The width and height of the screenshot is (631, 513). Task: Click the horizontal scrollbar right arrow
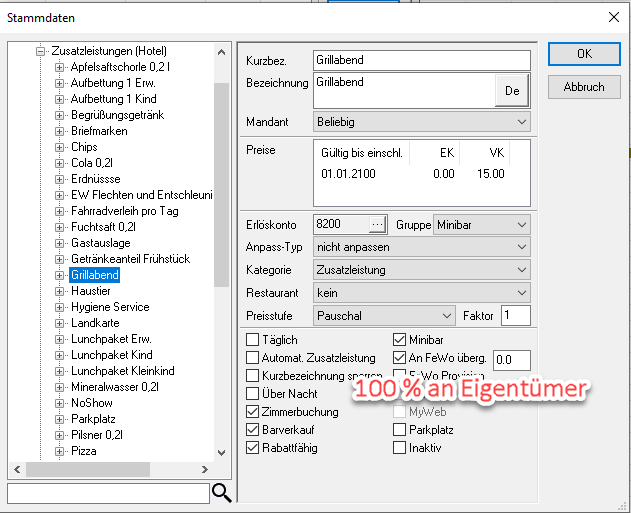[x=205, y=470]
